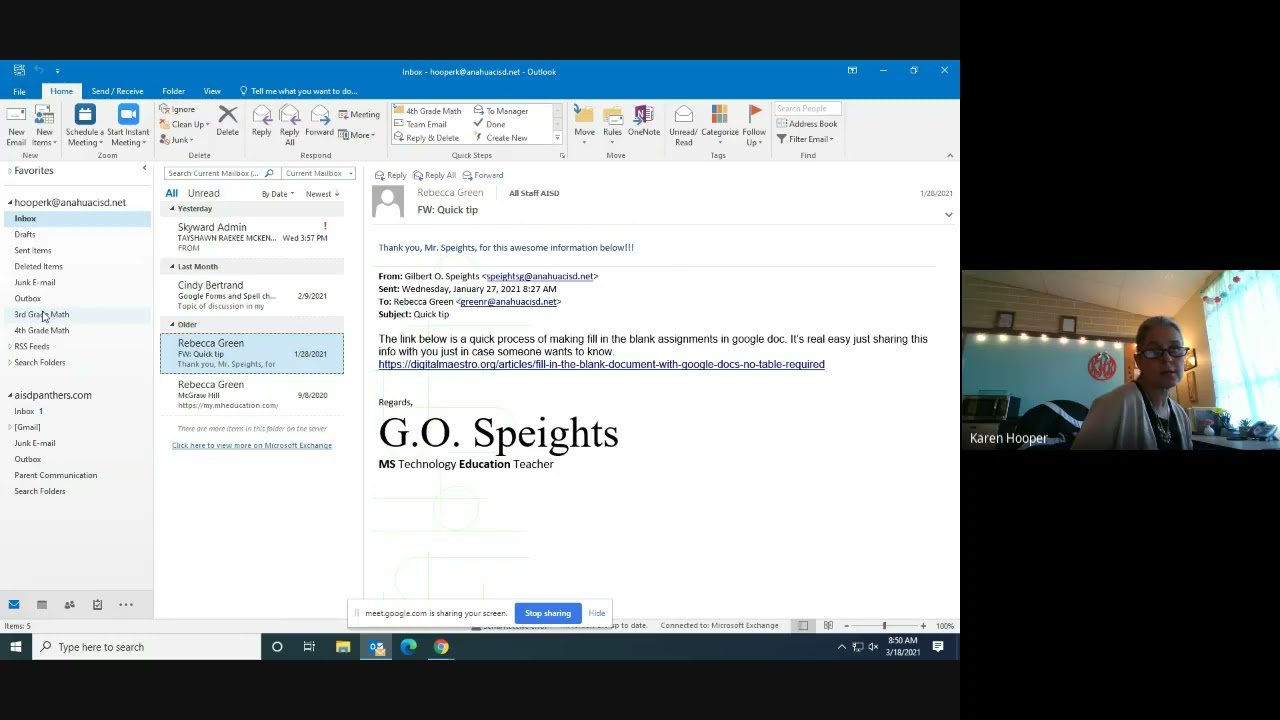Image resolution: width=1280 pixels, height=720 pixels.
Task: Open the New Items menu
Action: point(44,125)
